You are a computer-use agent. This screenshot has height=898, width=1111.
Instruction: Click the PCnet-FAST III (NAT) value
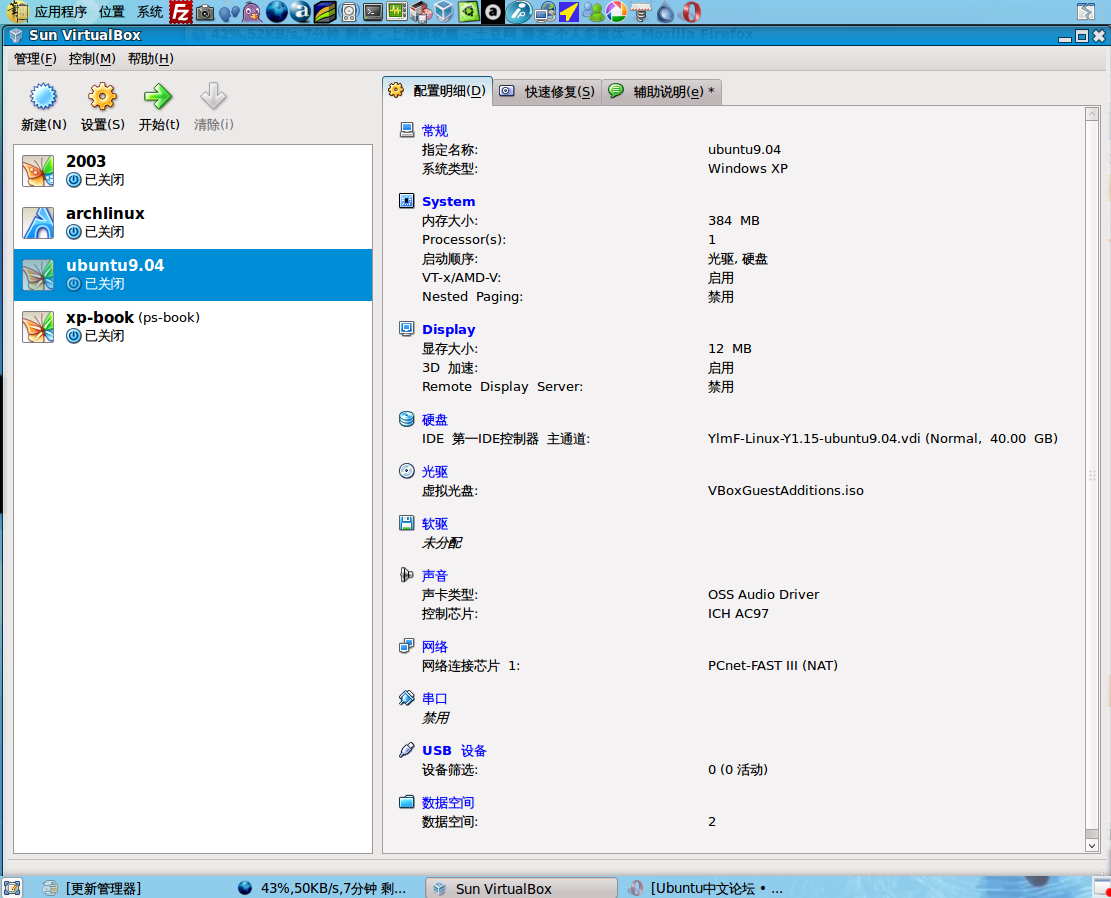click(x=773, y=666)
